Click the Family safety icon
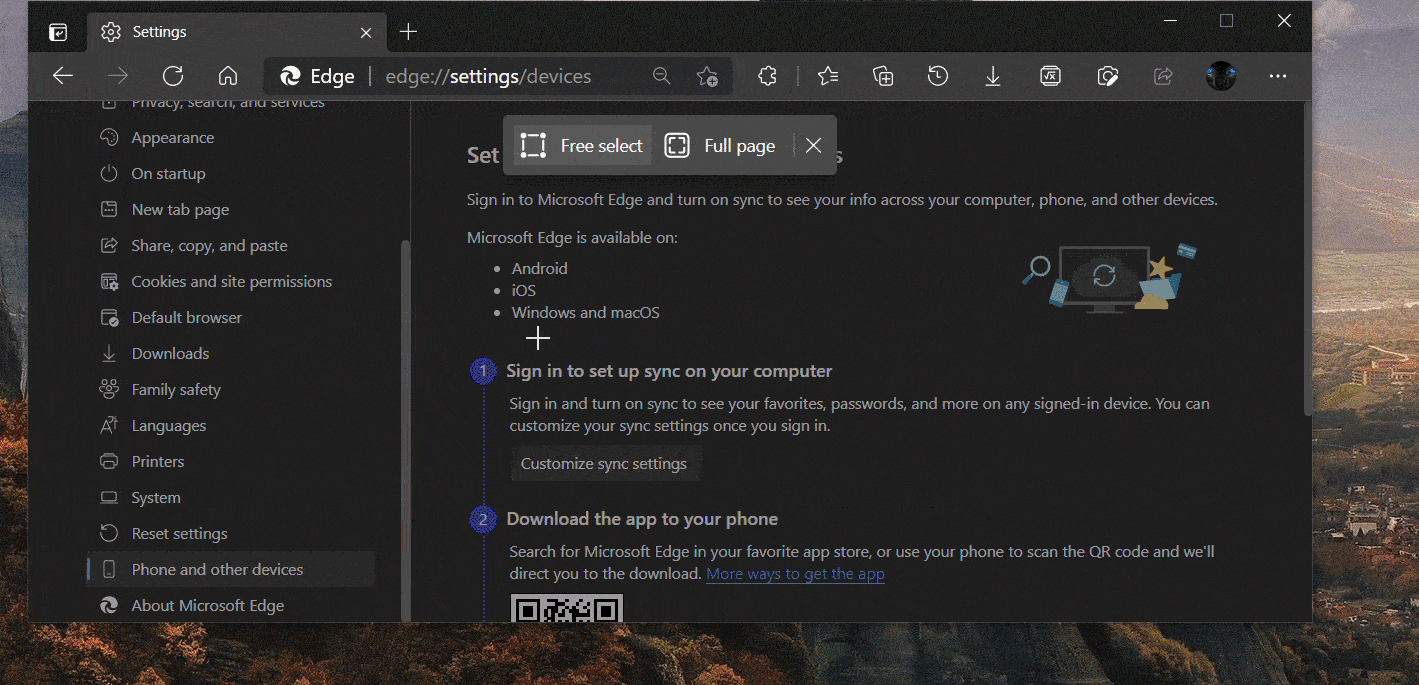 click(x=110, y=390)
